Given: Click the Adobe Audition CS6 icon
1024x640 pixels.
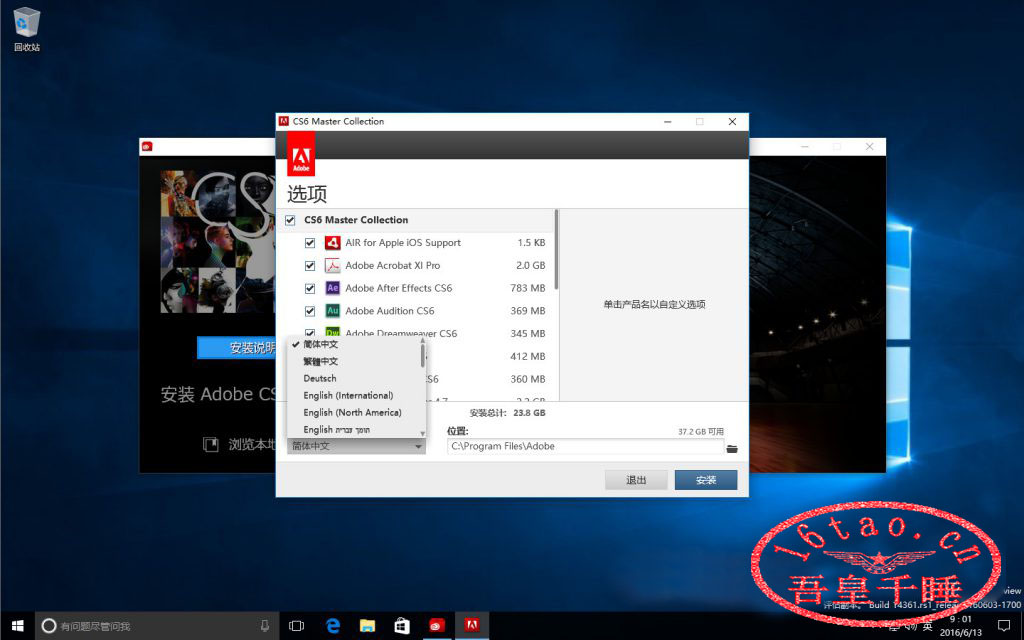Looking at the screenshot, I should tap(333, 311).
